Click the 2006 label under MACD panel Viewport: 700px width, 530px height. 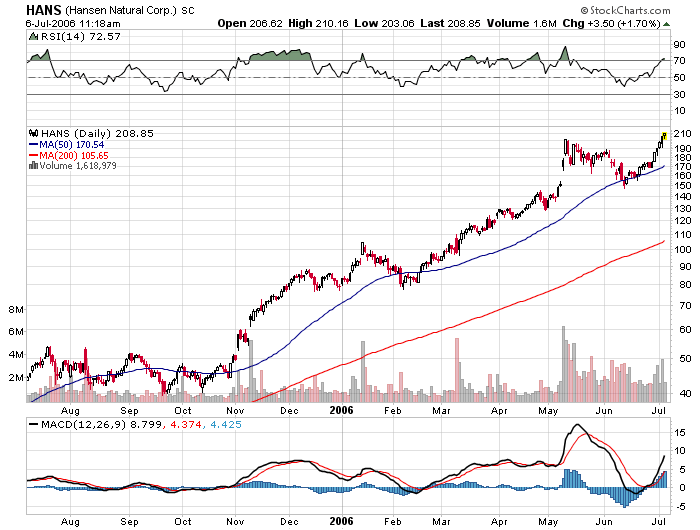[x=341, y=521]
